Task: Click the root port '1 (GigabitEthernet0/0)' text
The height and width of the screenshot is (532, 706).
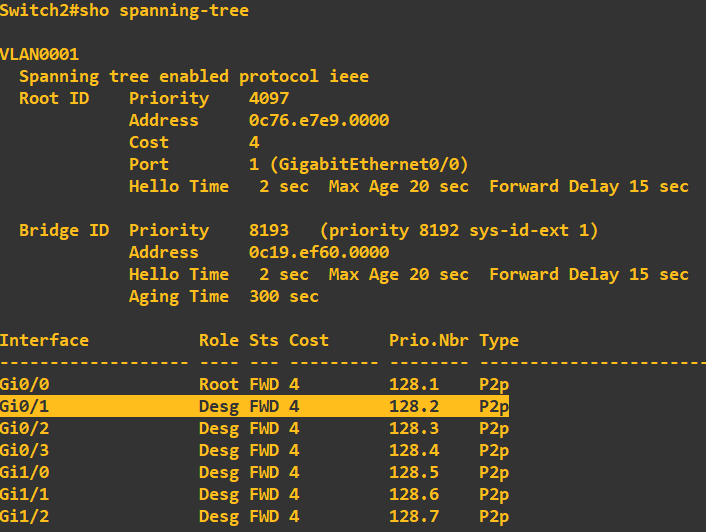Action: (x=359, y=164)
